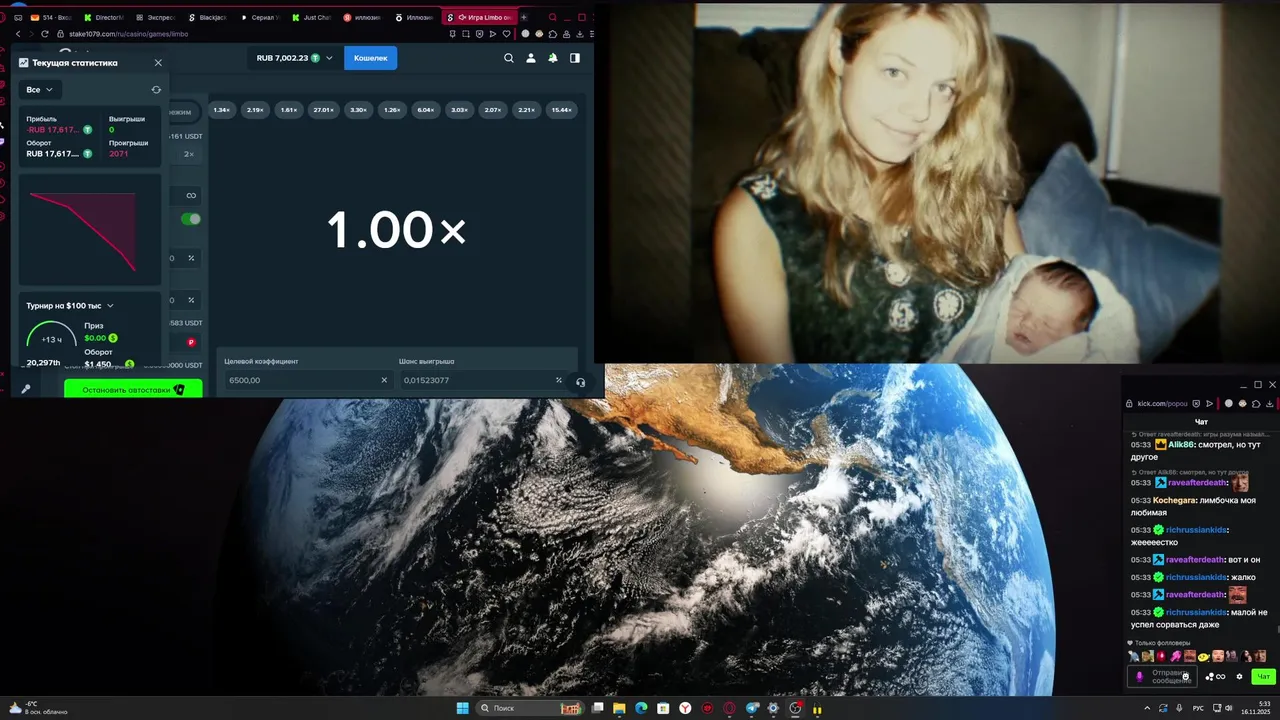Open the wrench icon below statistics panel
The image size is (1280, 720).
[26, 389]
